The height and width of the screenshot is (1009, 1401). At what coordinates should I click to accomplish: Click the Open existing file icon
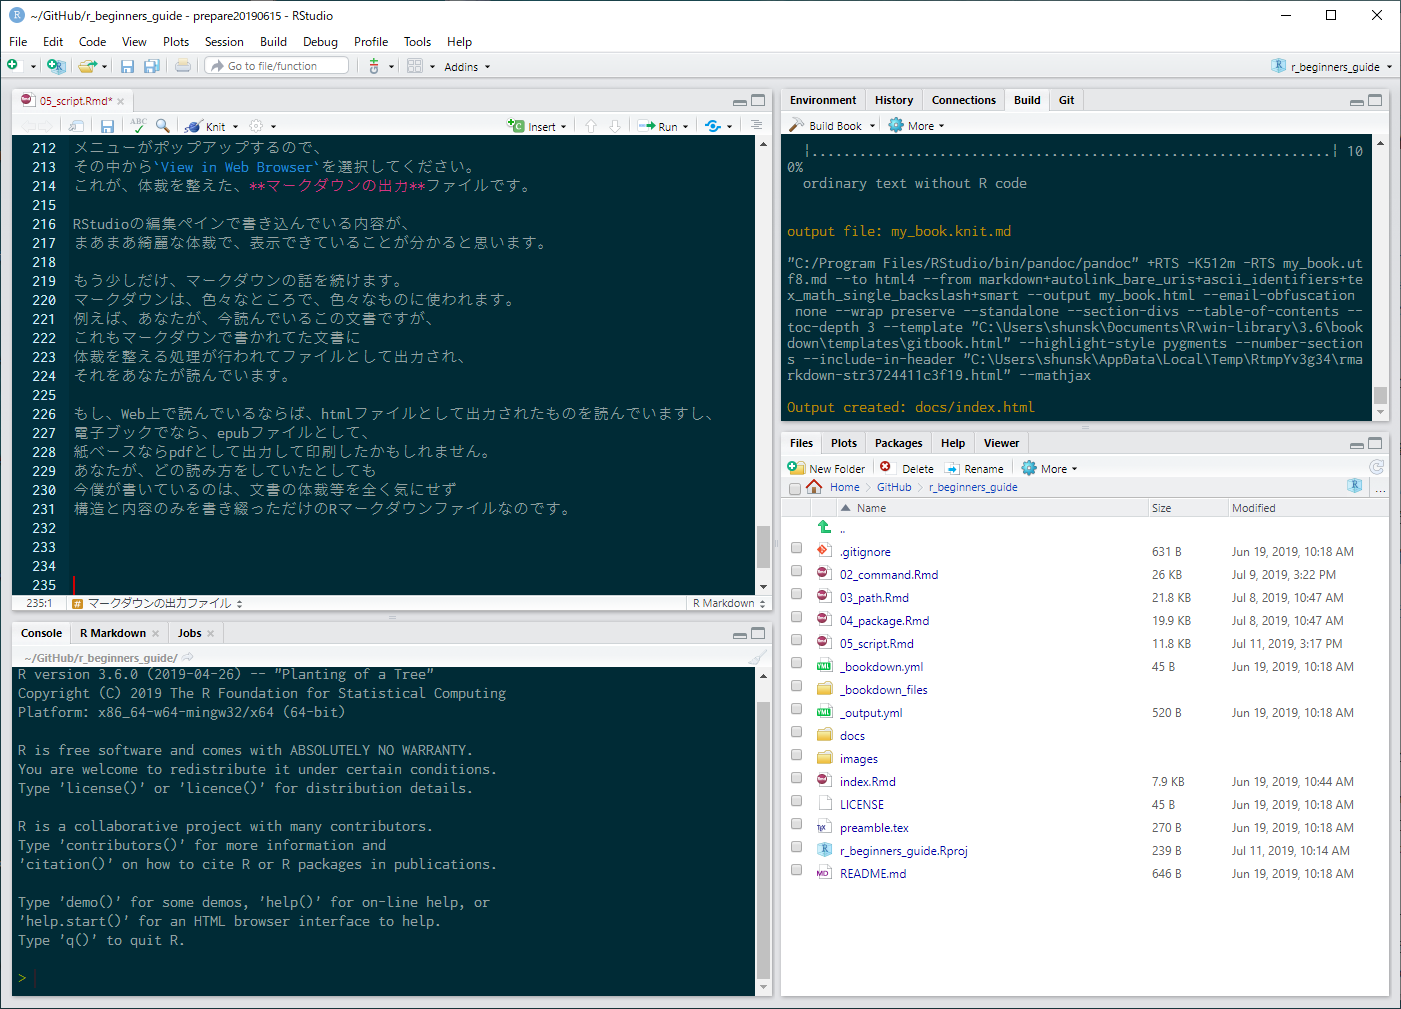[x=87, y=66]
